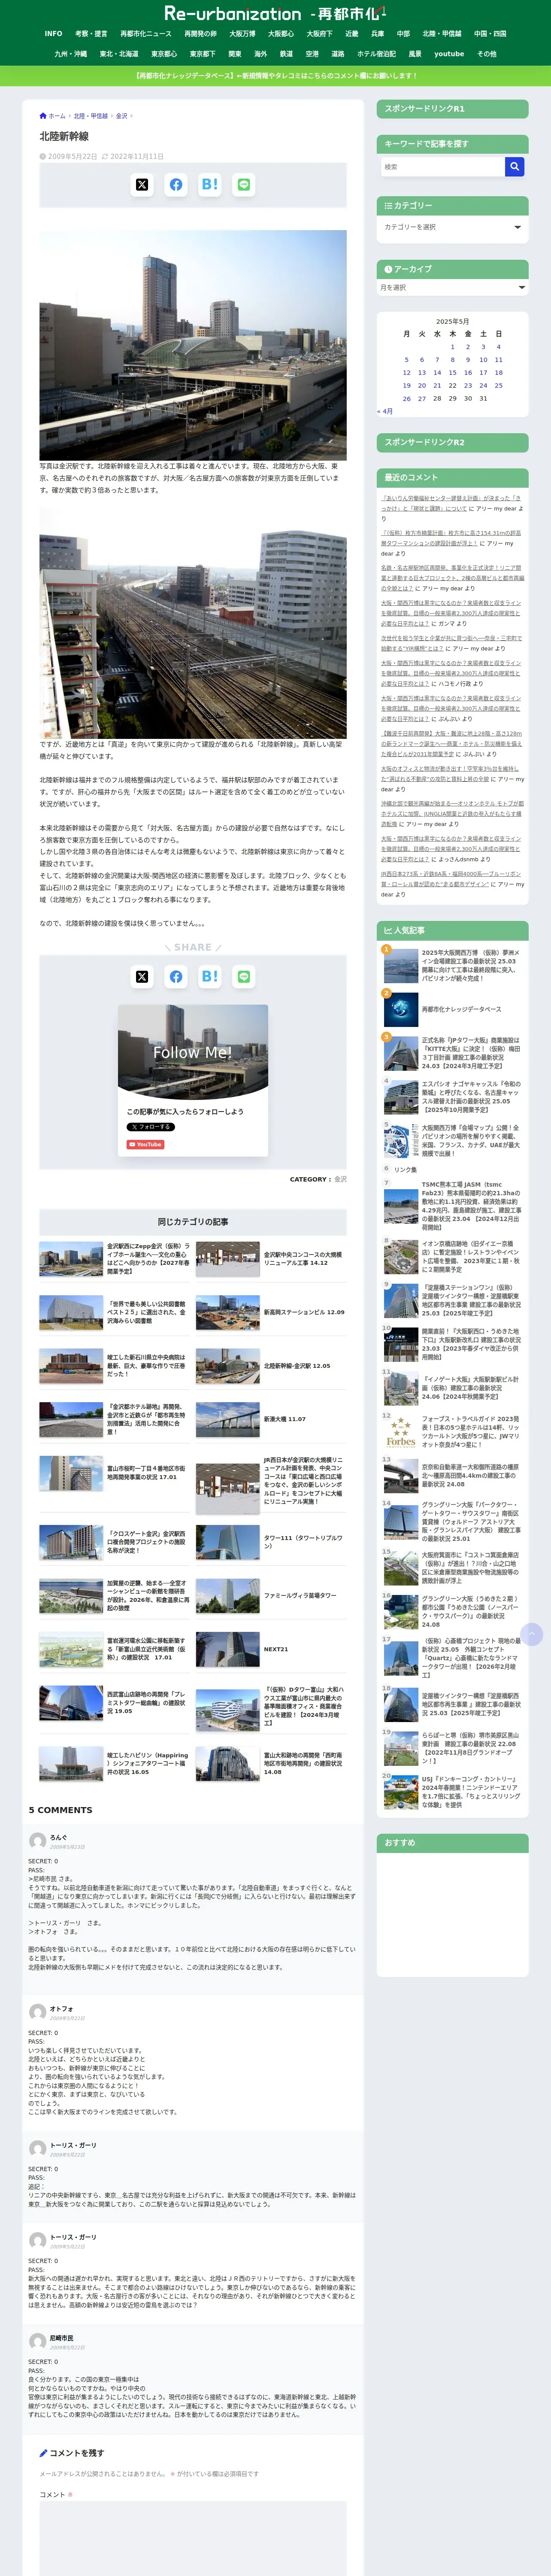Click popular list item リンク集
Screen dimensions: 551x2576
pos(405,1169)
